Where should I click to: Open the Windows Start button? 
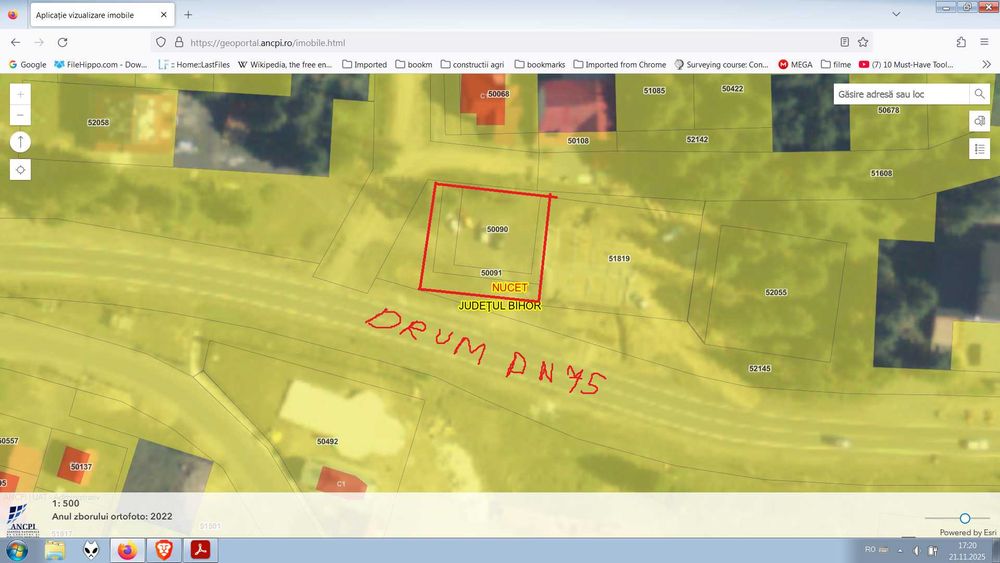click(17, 550)
